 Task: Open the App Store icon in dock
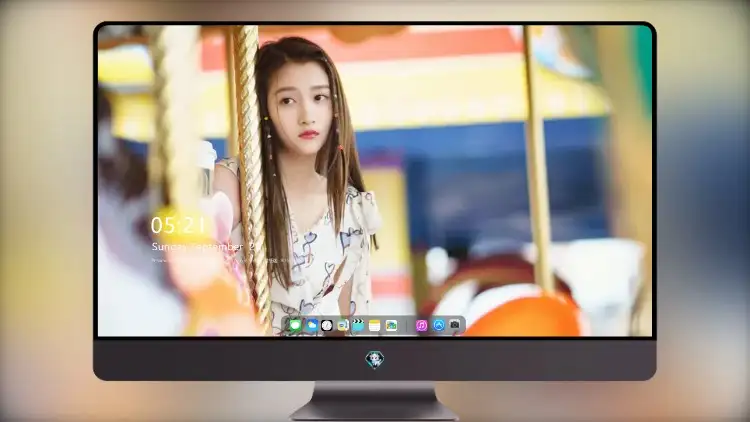[439, 325]
